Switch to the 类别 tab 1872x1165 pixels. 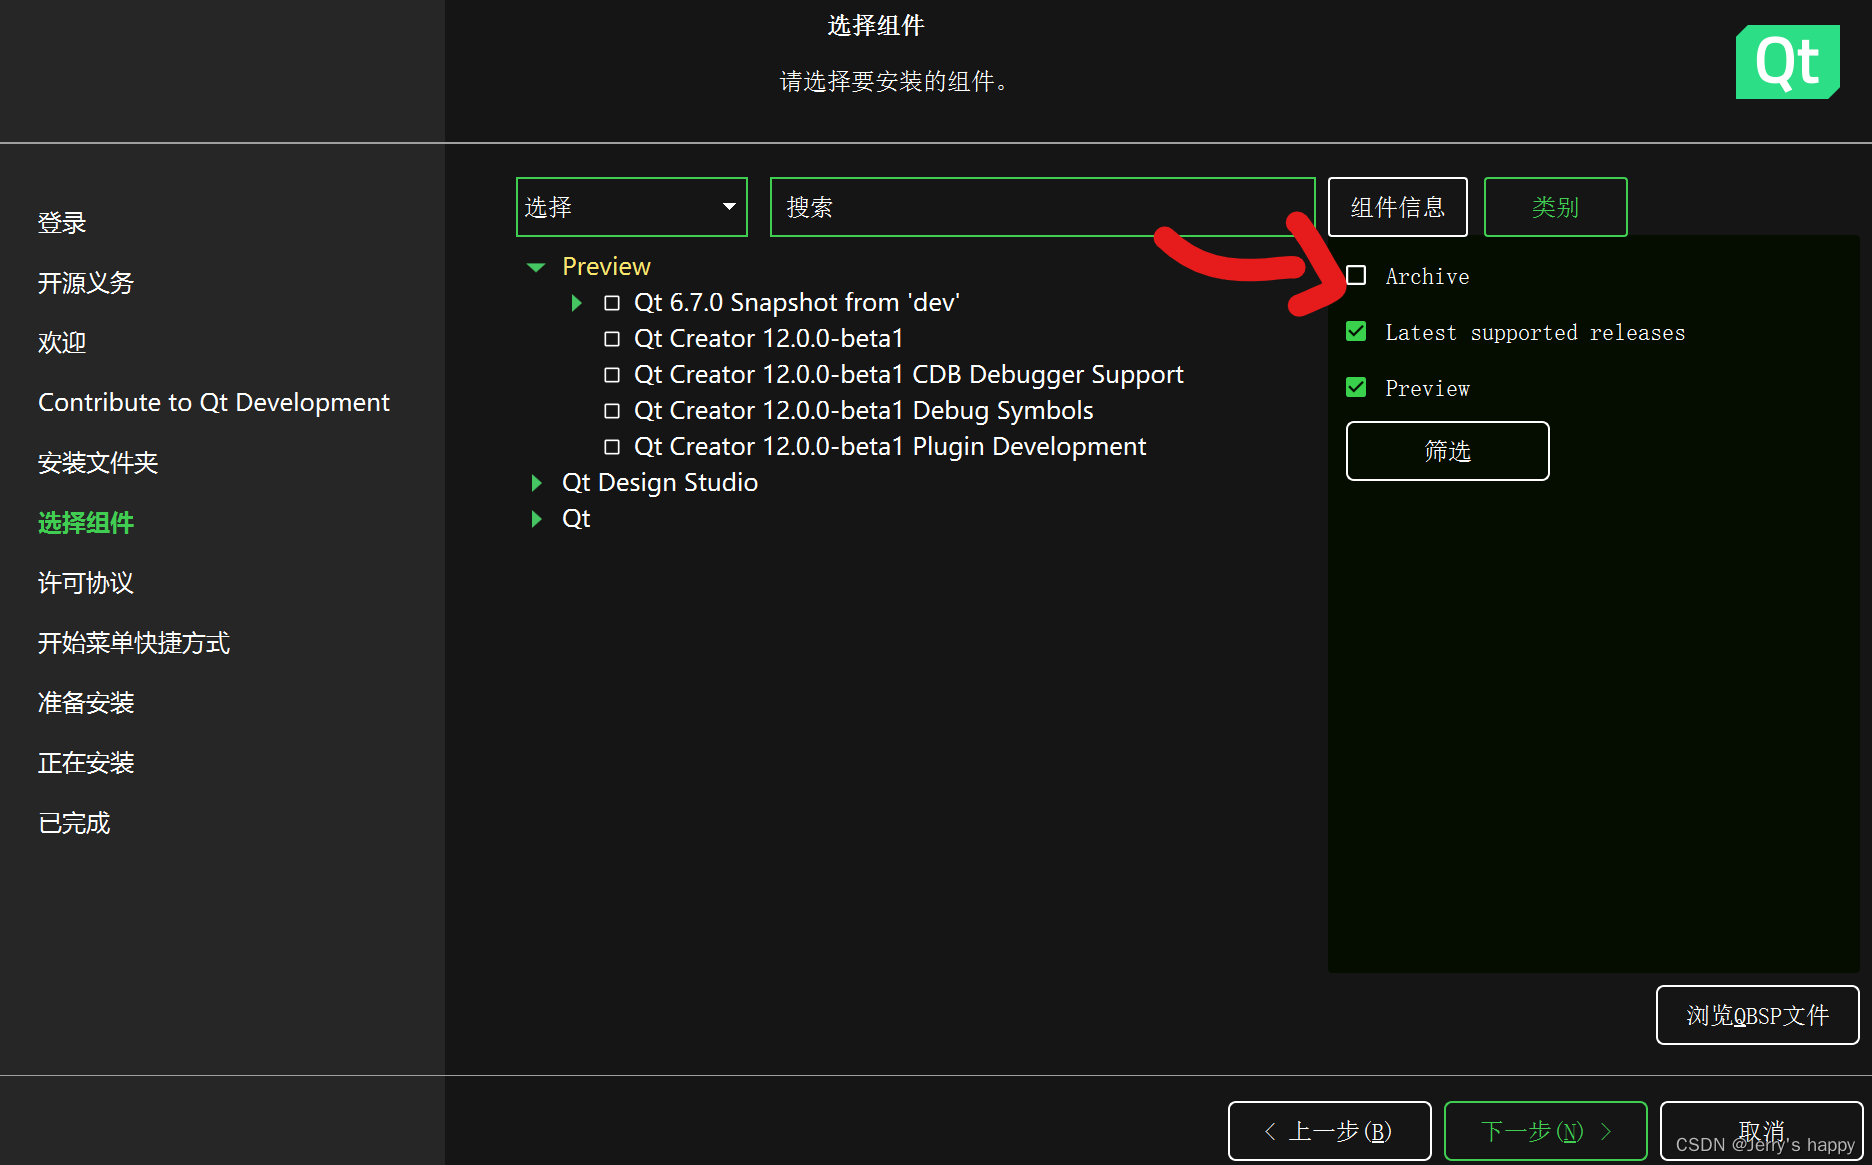point(1556,207)
